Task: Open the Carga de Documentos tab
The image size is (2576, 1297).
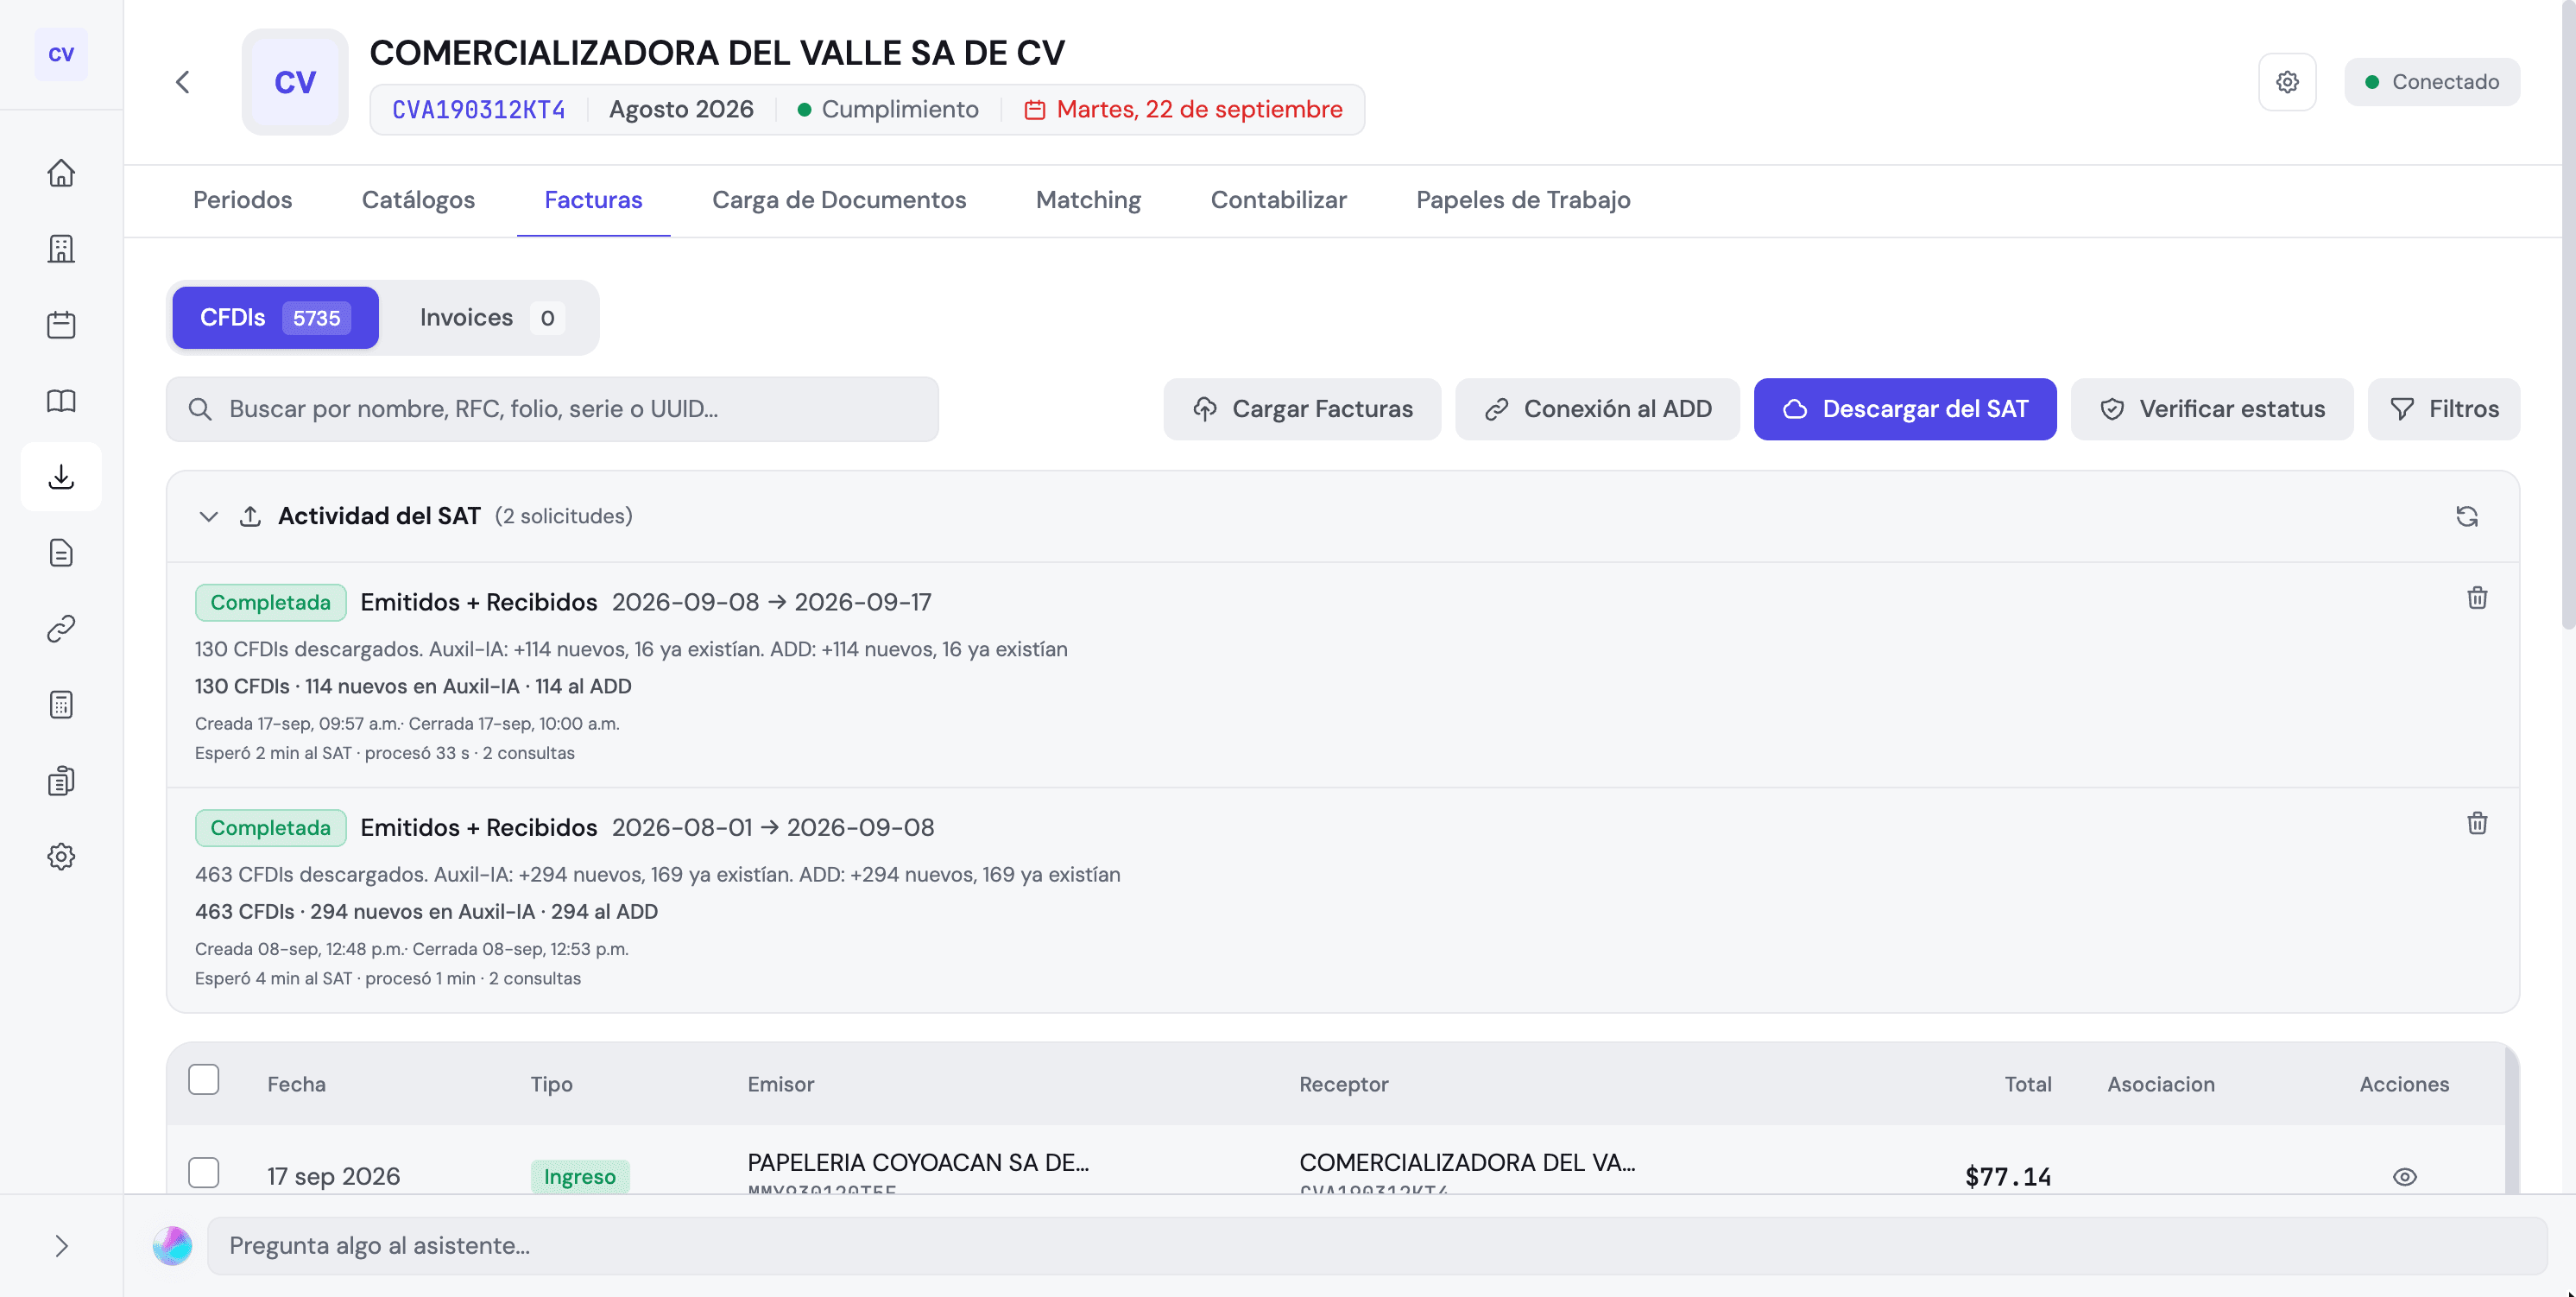Action: 839,200
